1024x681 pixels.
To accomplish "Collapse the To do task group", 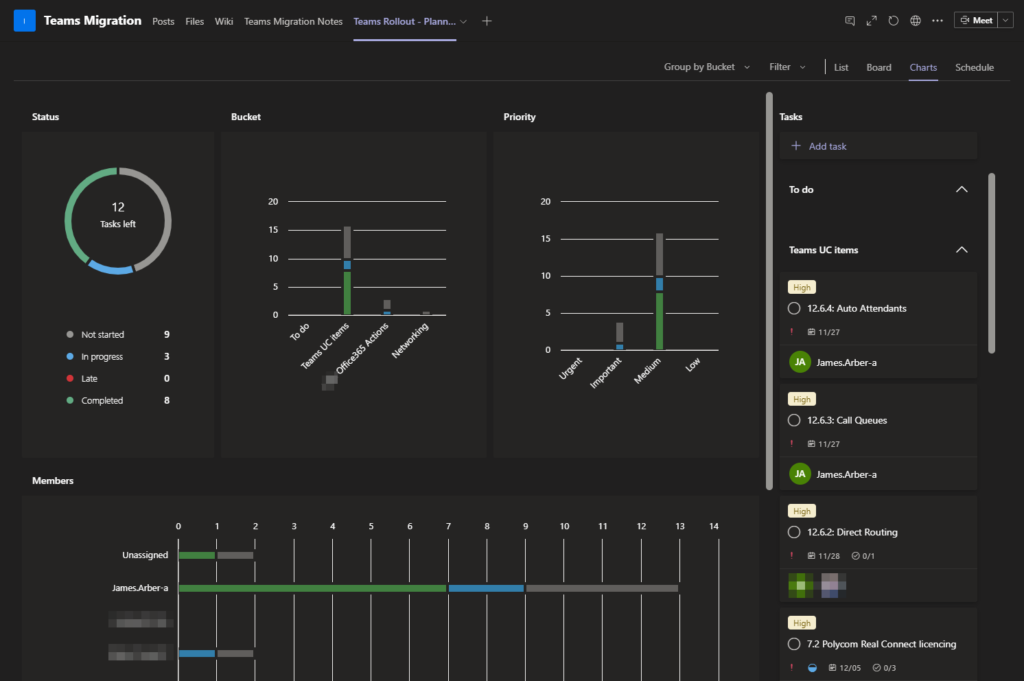I will [x=961, y=189].
